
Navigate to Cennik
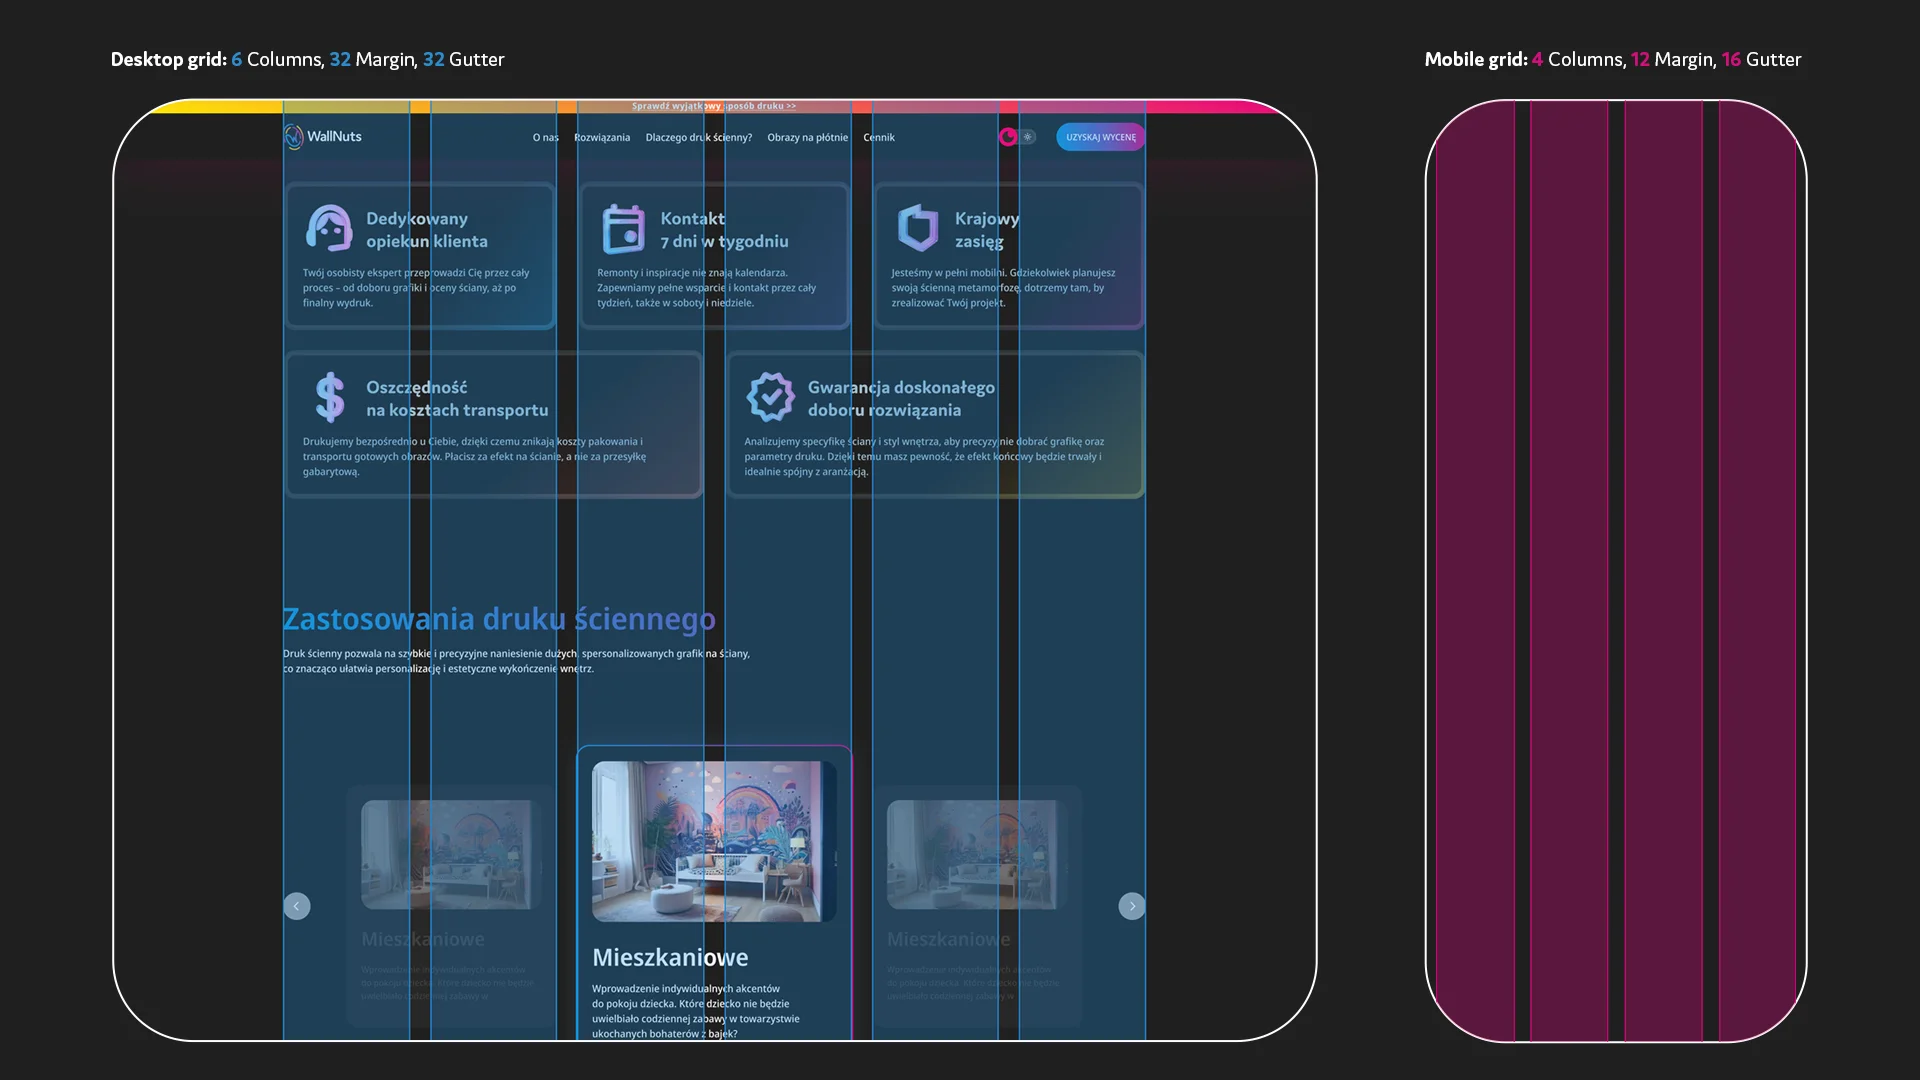click(x=878, y=138)
